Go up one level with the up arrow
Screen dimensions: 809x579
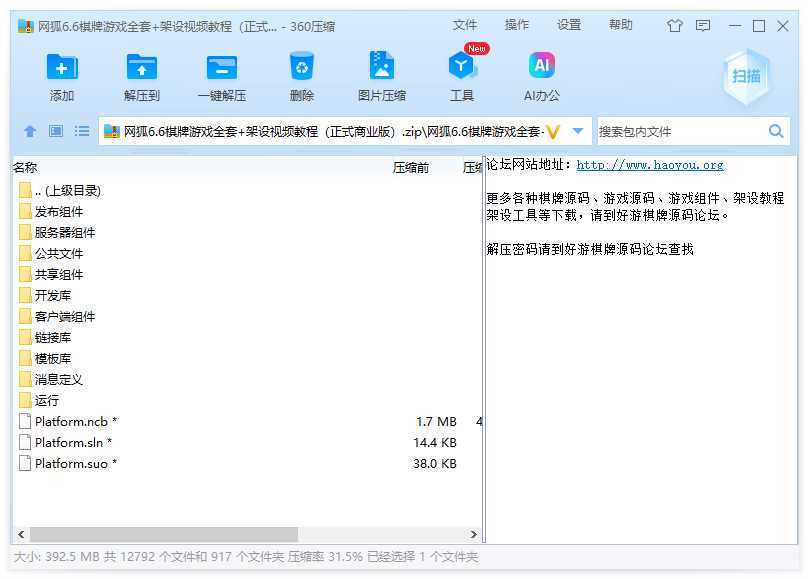[x=30, y=131]
